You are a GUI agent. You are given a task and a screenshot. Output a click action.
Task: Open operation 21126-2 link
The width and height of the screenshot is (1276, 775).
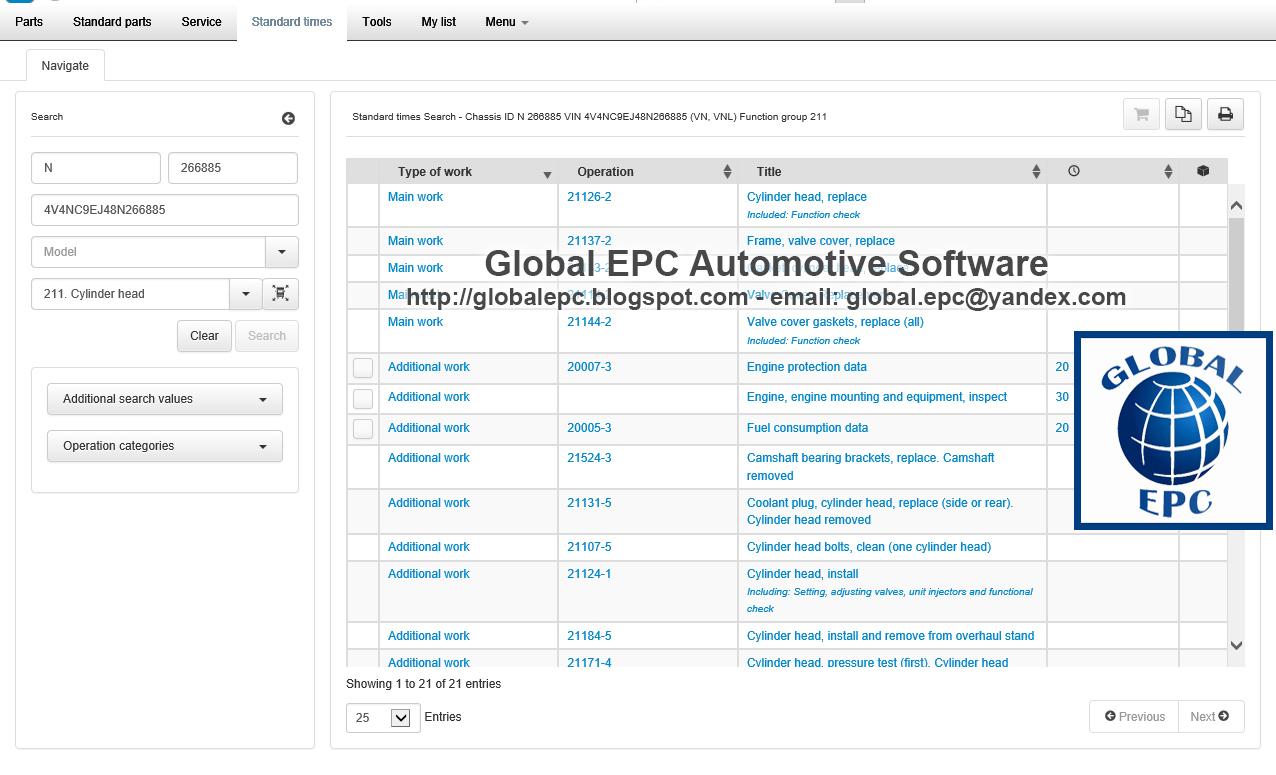click(589, 196)
